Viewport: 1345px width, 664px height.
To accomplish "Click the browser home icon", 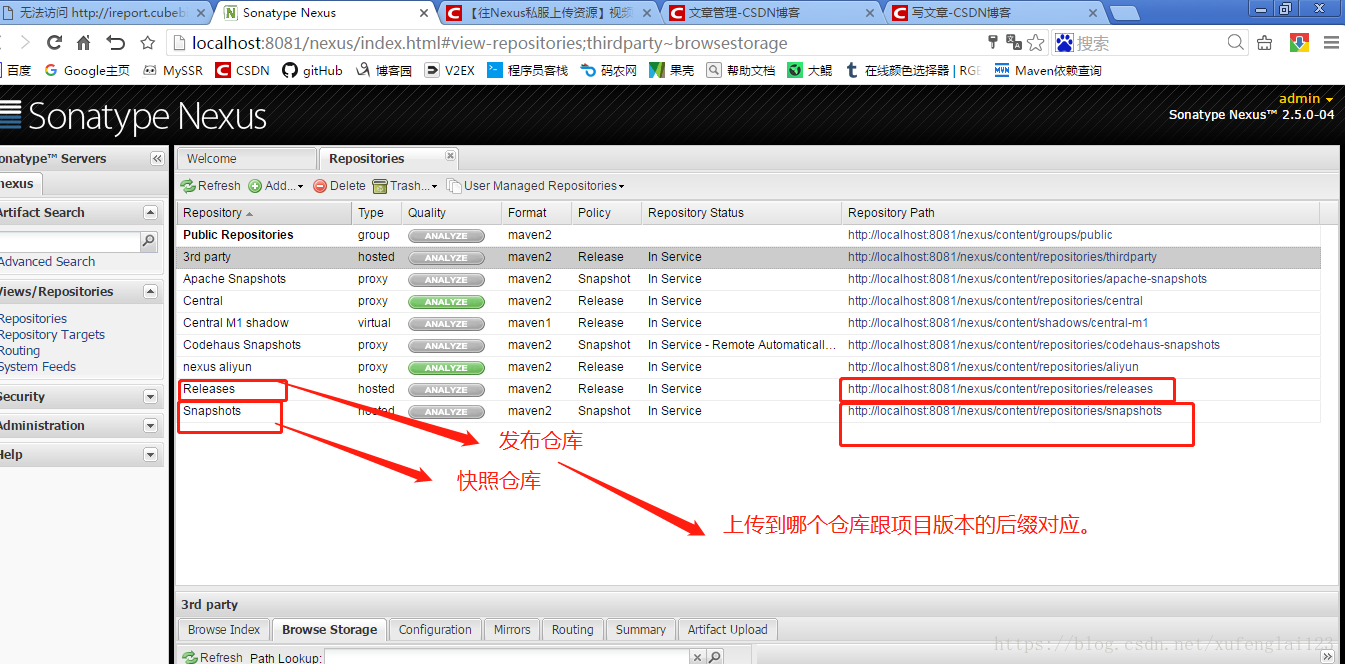I will pyautogui.click(x=84, y=43).
